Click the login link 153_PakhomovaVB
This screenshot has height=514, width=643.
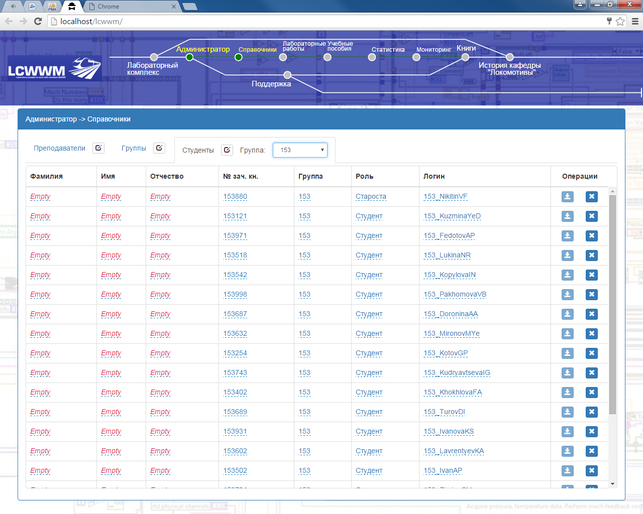click(x=455, y=294)
